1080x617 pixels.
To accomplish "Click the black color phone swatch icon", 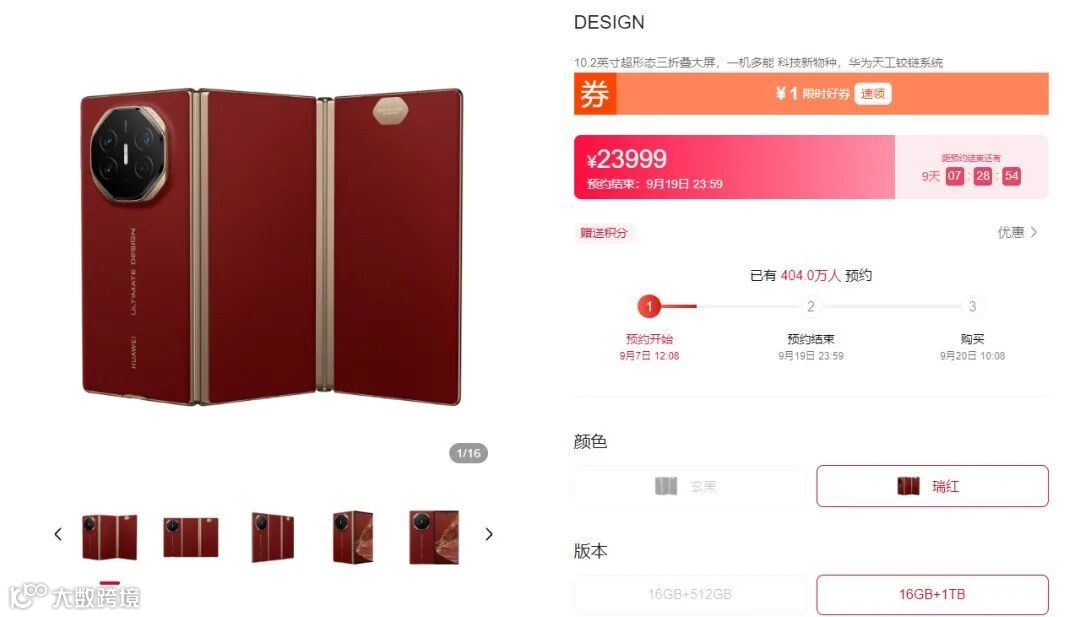I will click(666, 486).
